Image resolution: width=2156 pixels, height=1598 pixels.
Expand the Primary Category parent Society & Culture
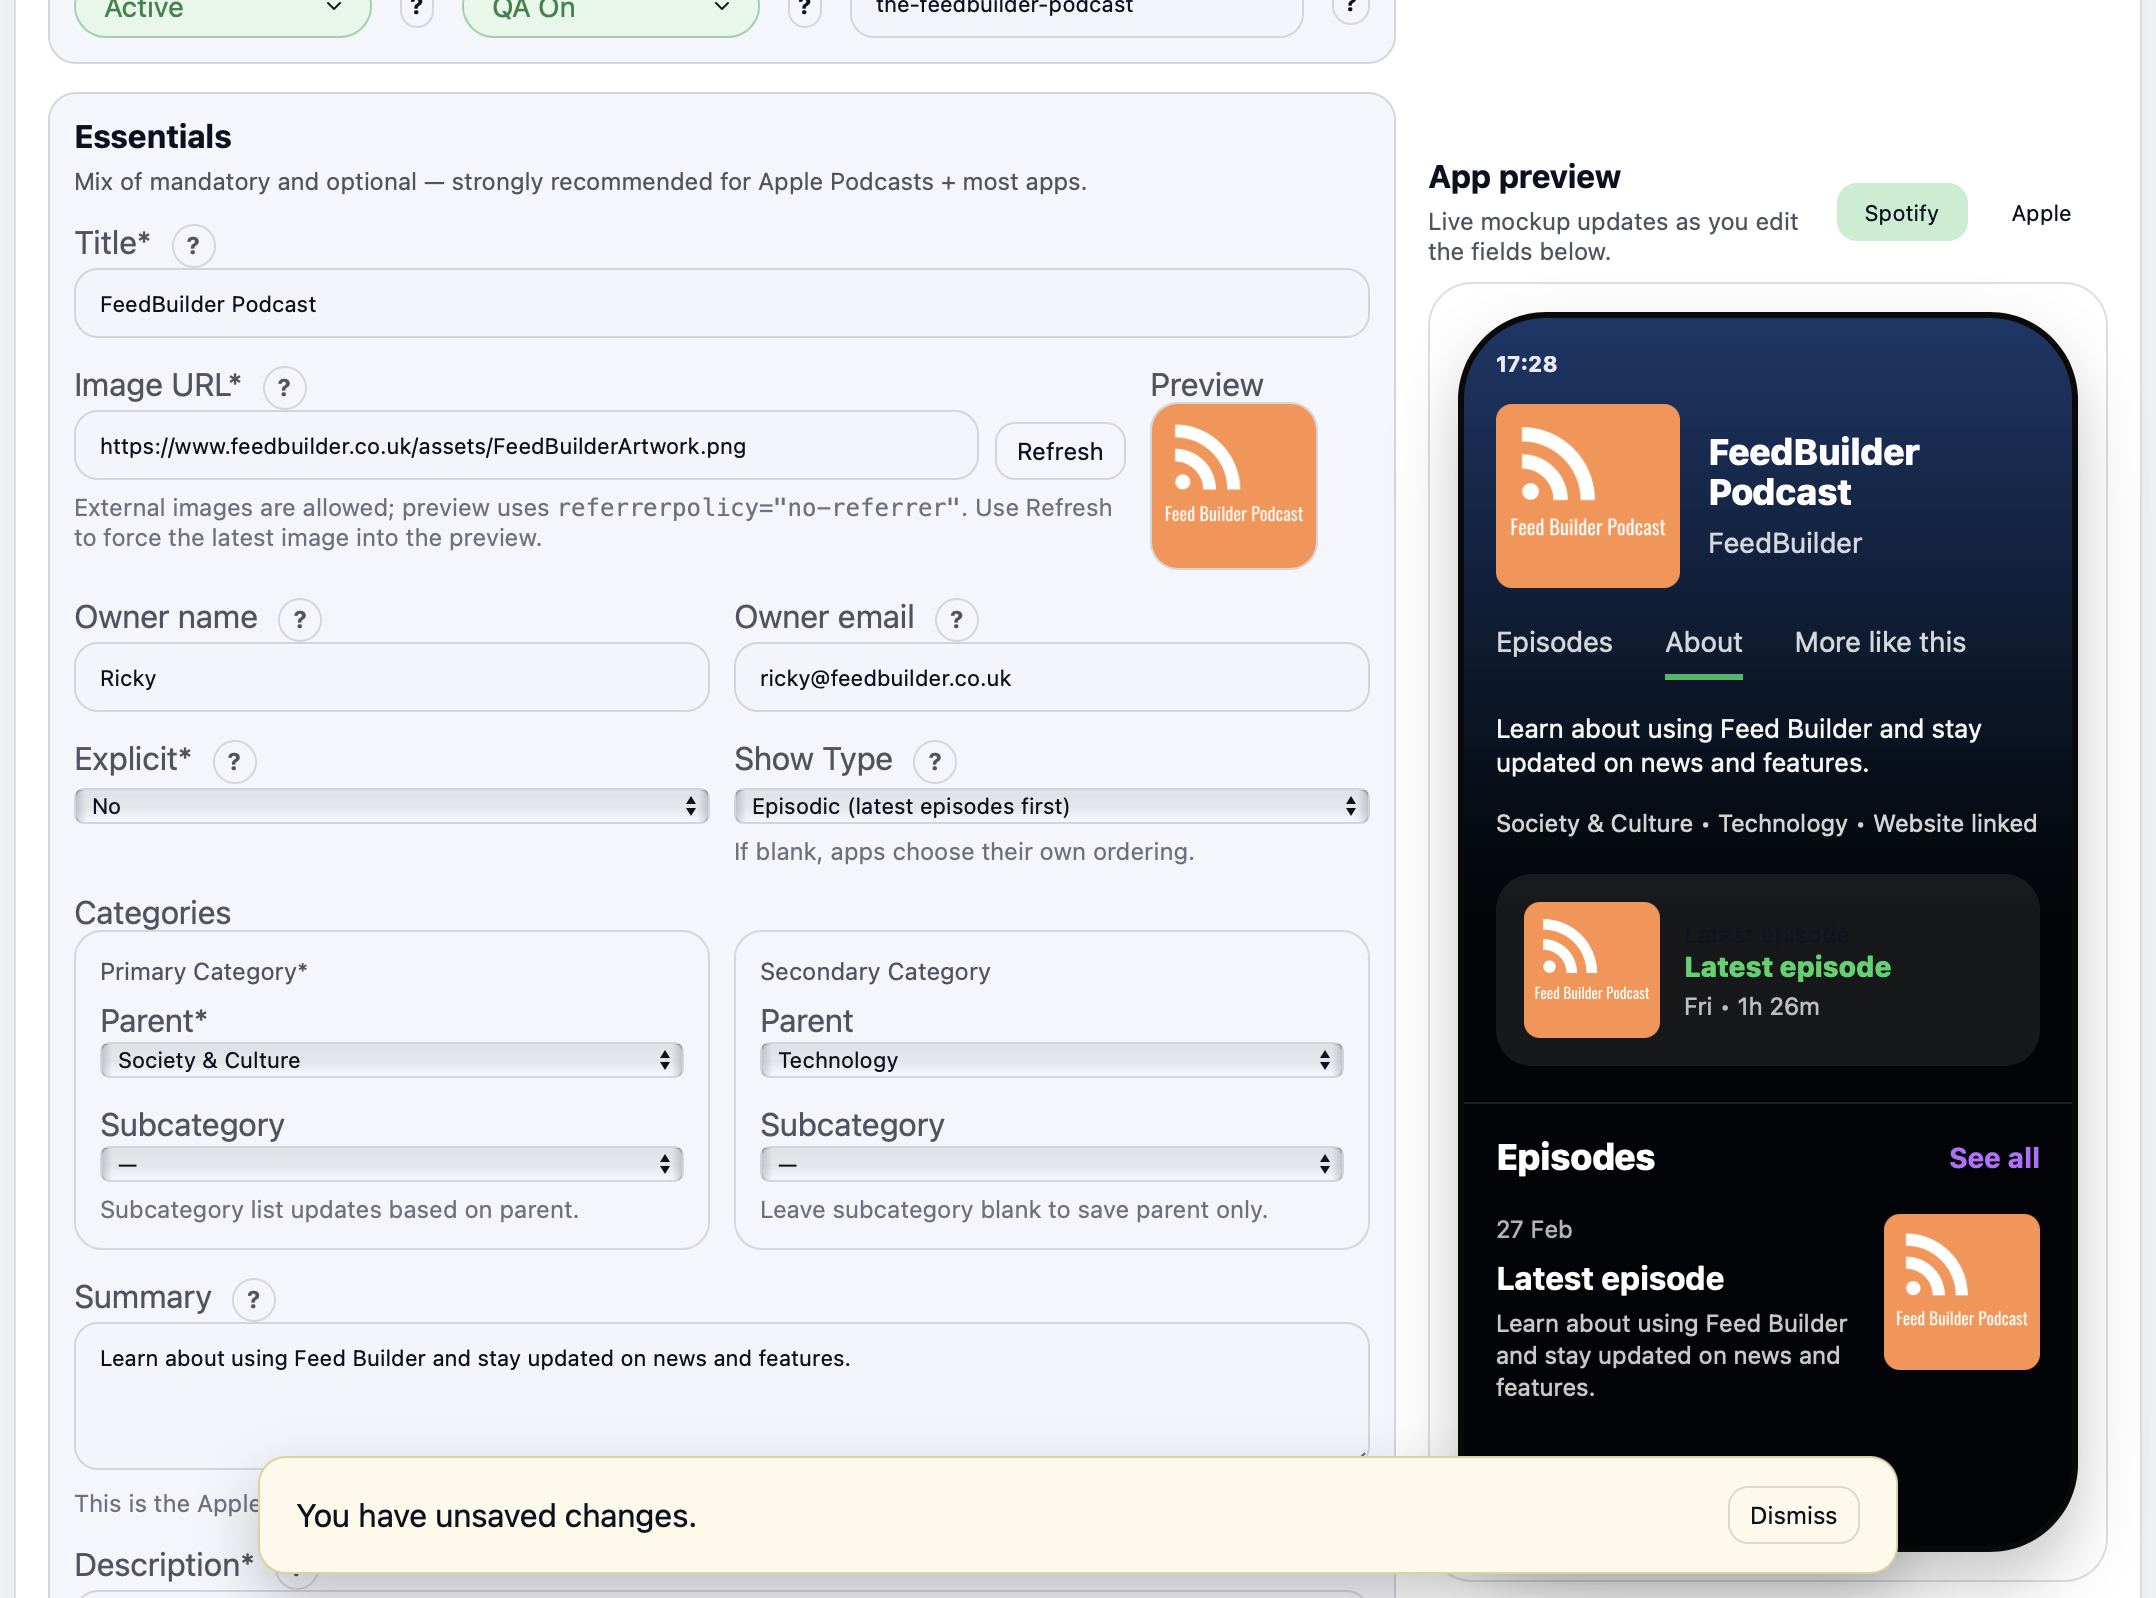tap(391, 1060)
